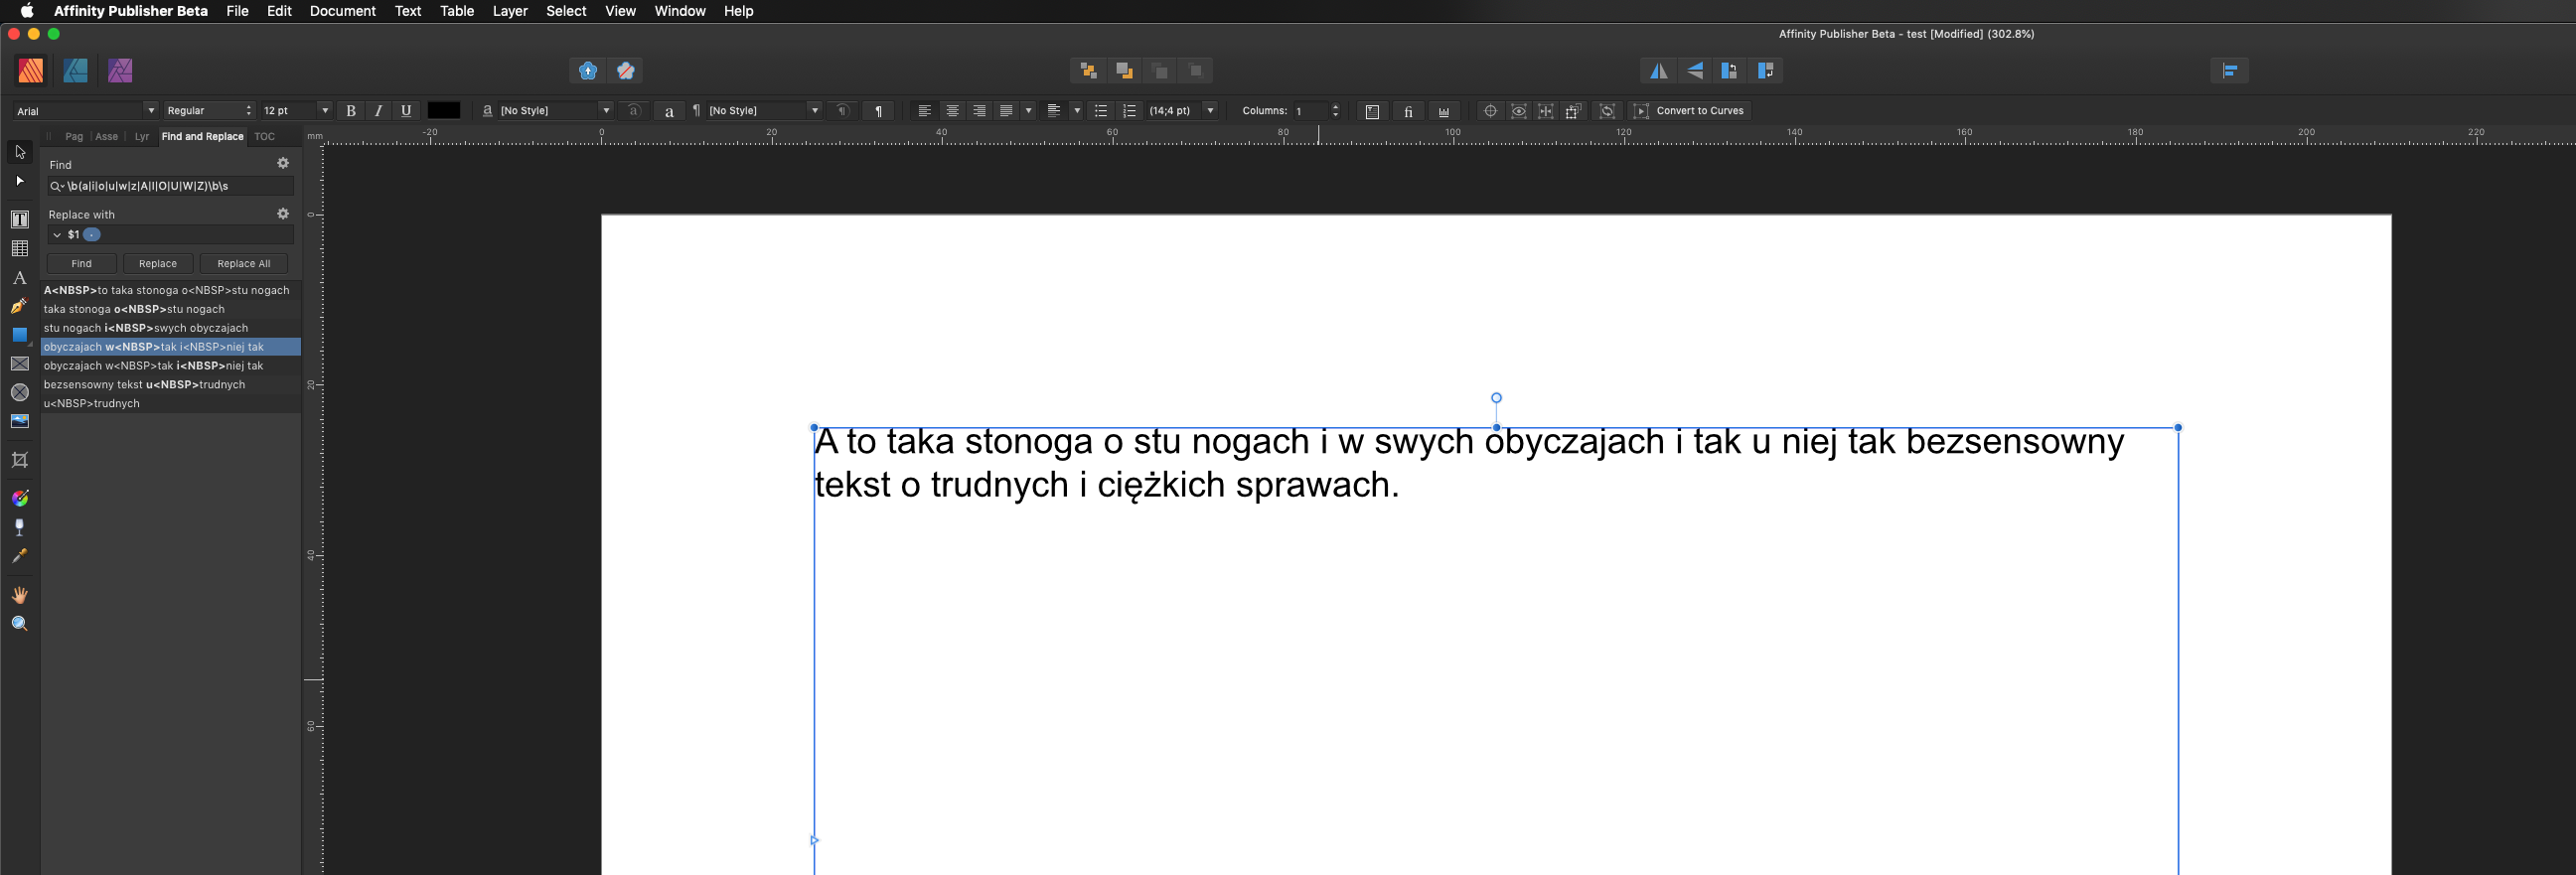Toggle bulleted list
2576x875 pixels.
click(x=1101, y=111)
